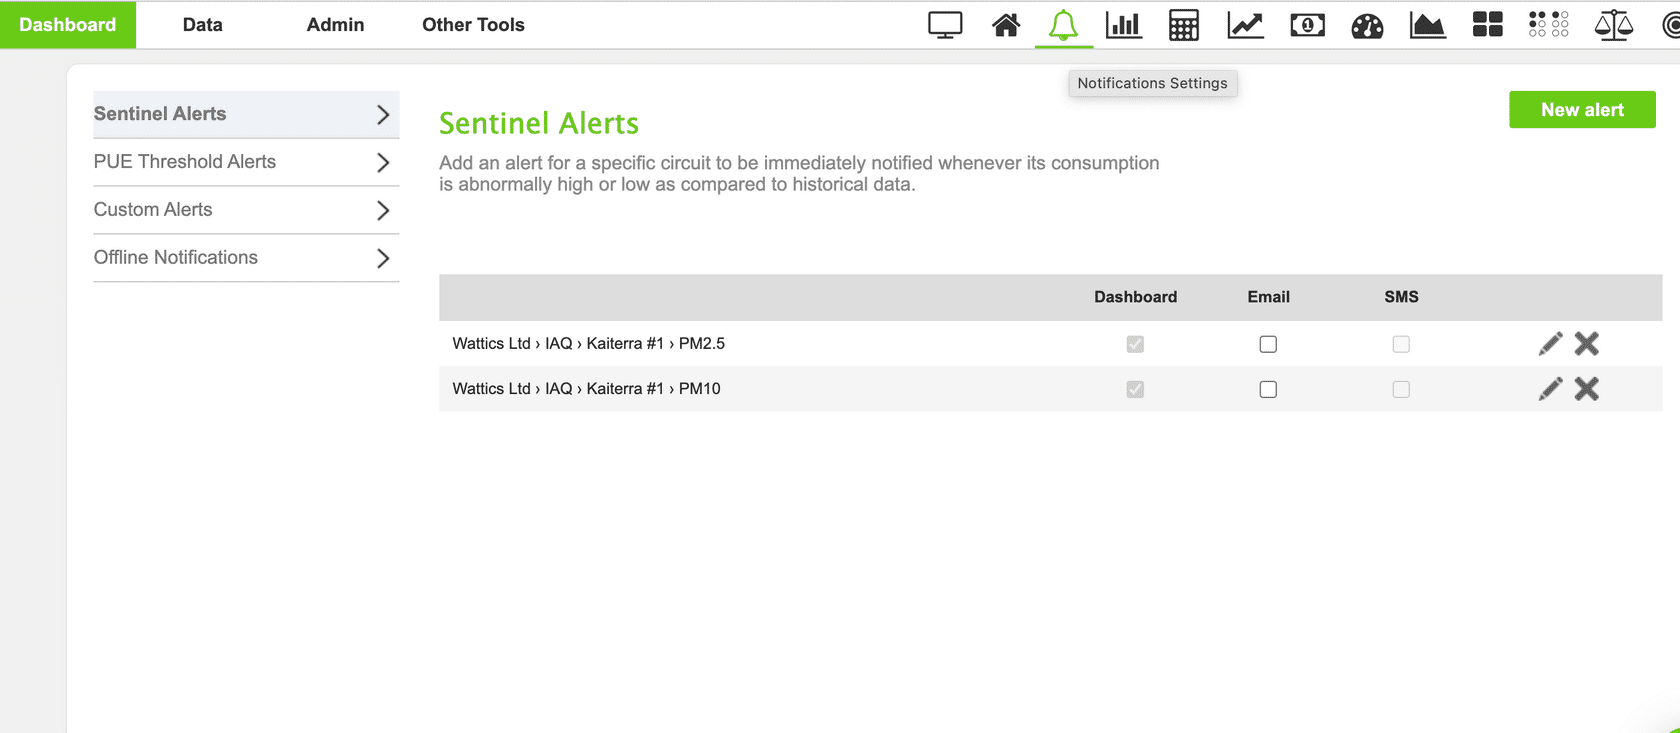Edit the PM10 alert with pencil icon
Image resolution: width=1680 pixels, height=733 pixels.
[1549, 388]
